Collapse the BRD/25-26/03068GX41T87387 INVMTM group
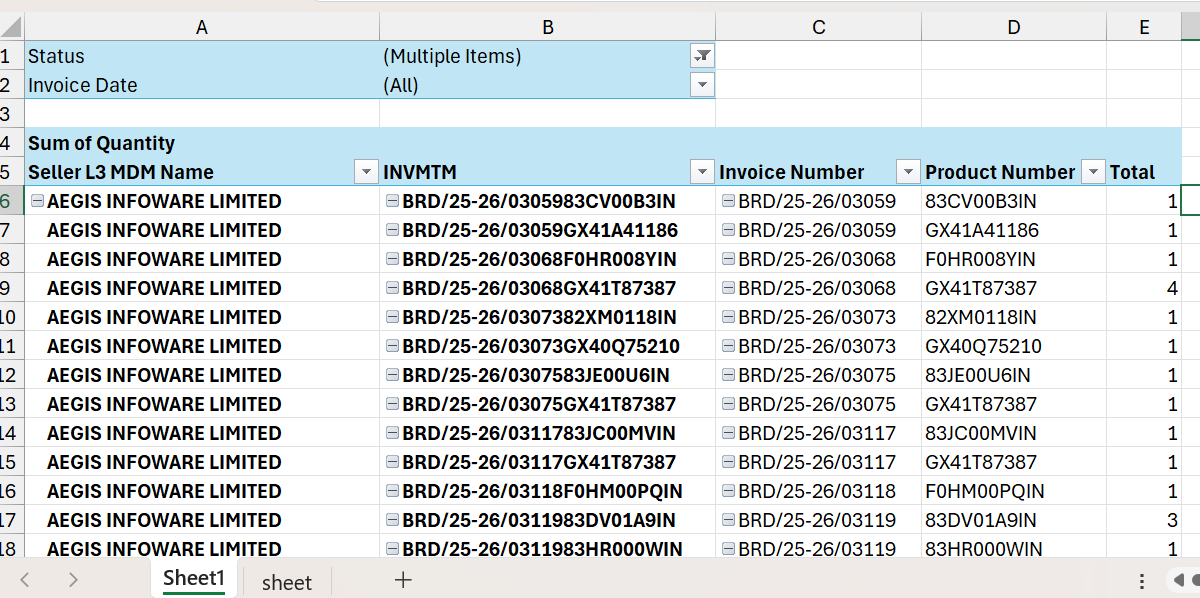The width and height of the screenshot is (1200, 598). 392,288
